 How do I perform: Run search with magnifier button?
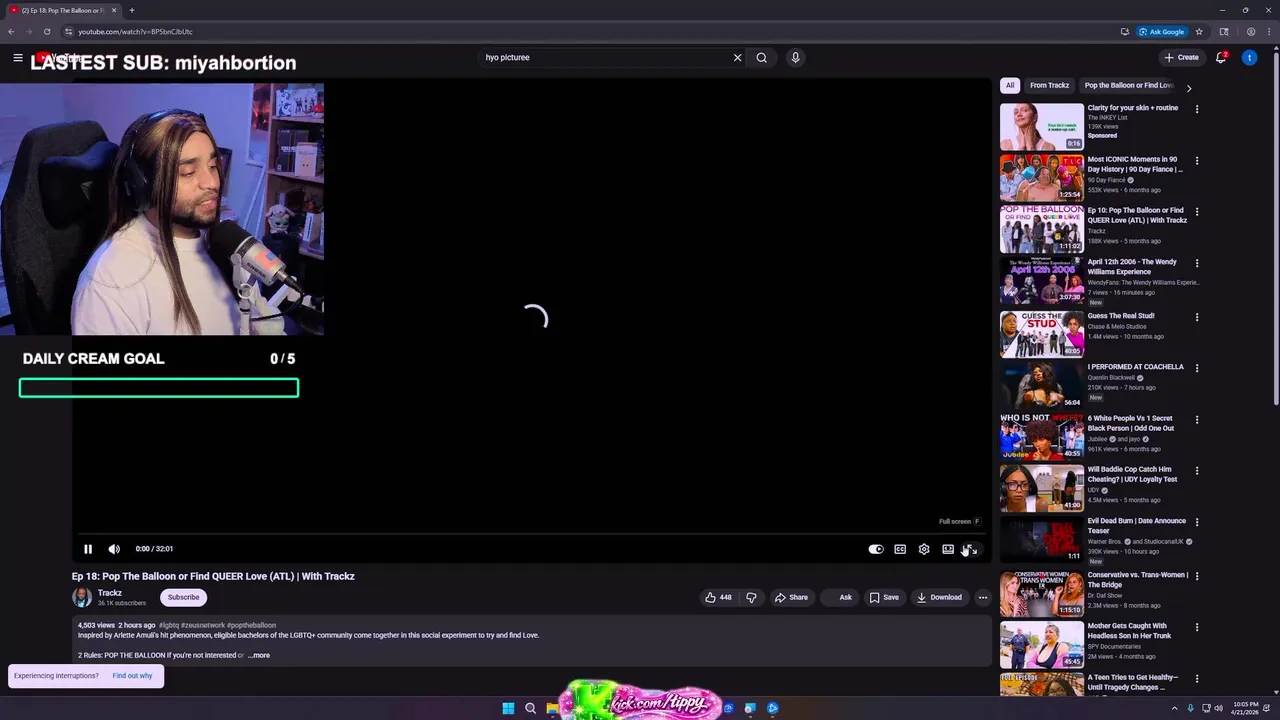click(x=762, y=58)
